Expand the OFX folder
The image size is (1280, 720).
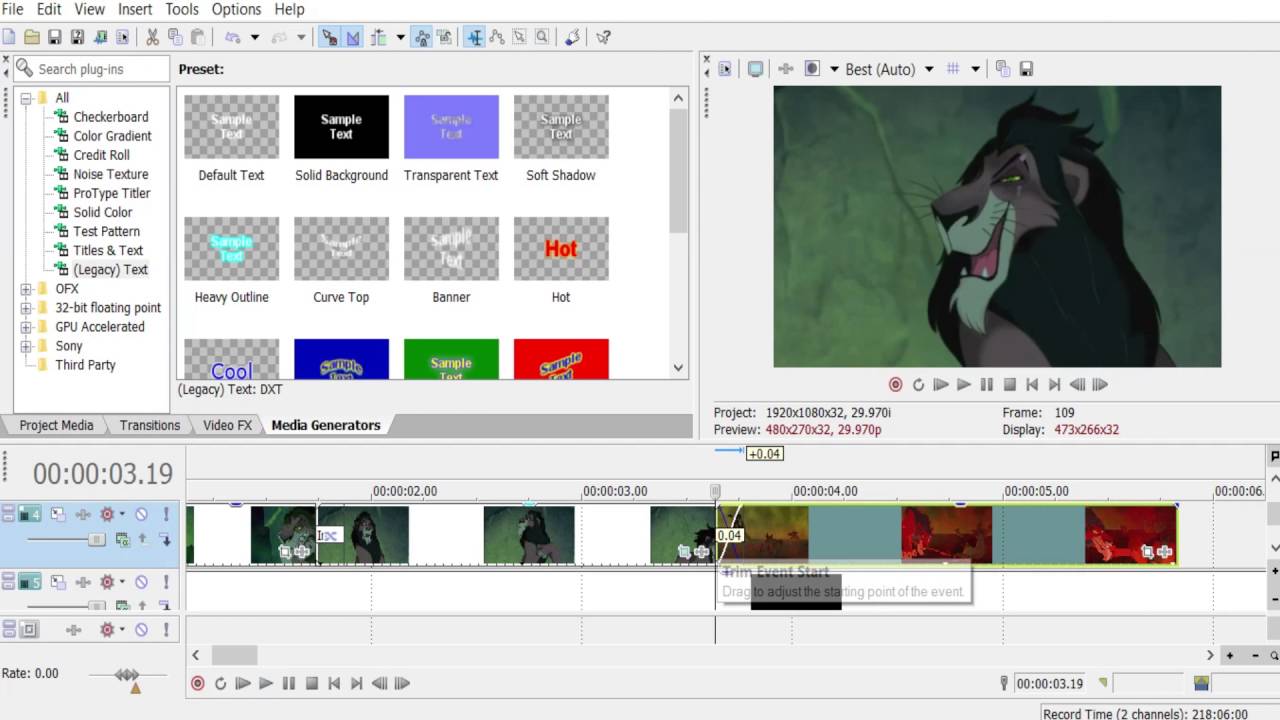[x=26, y=289]
